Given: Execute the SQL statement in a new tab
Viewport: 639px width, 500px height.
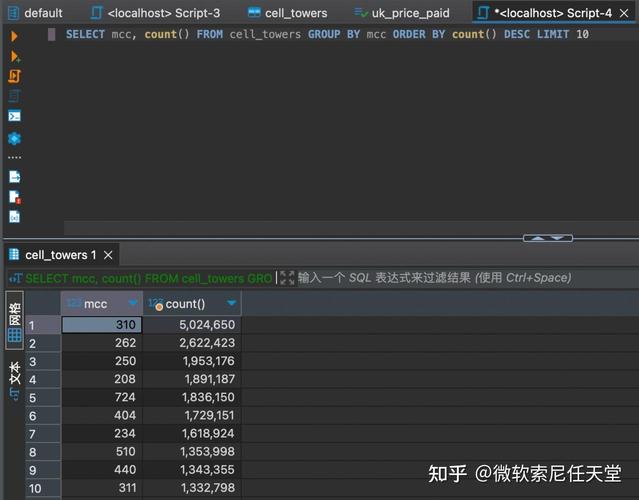Looking at the screenshot, I should (15, 57).
